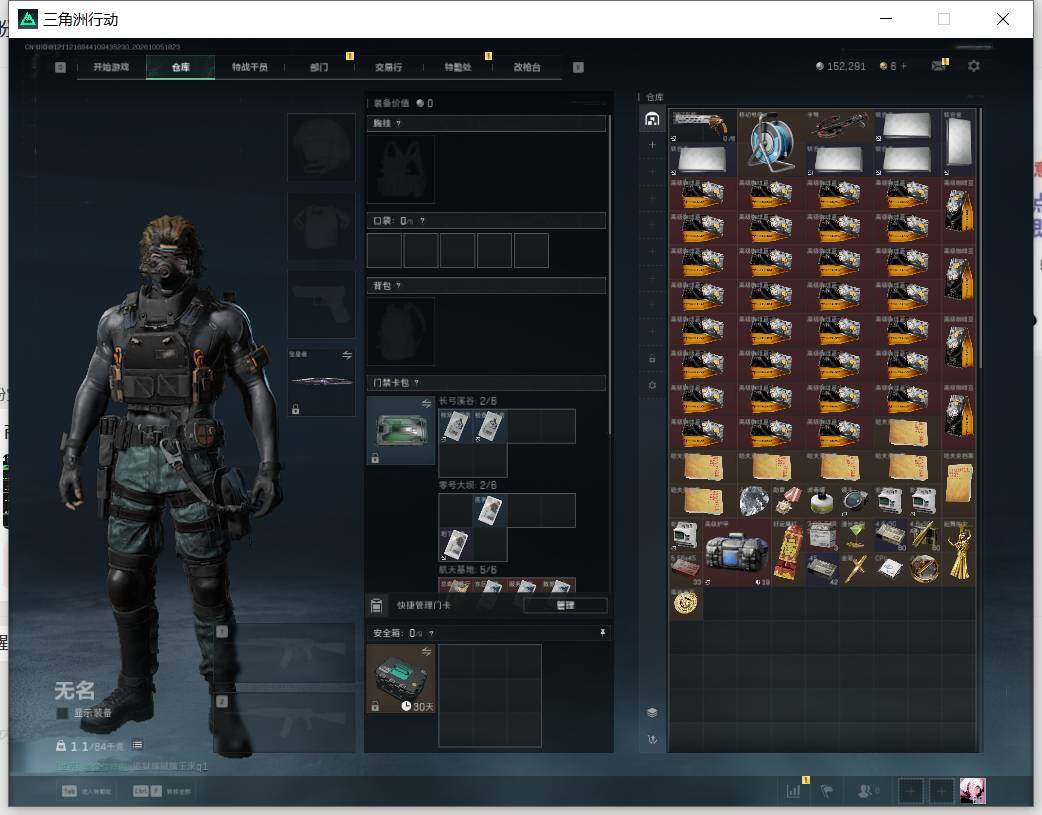Pin the 安全箱 section
The width and height of the screenshot is (1042, 815).
coord(603,633)
